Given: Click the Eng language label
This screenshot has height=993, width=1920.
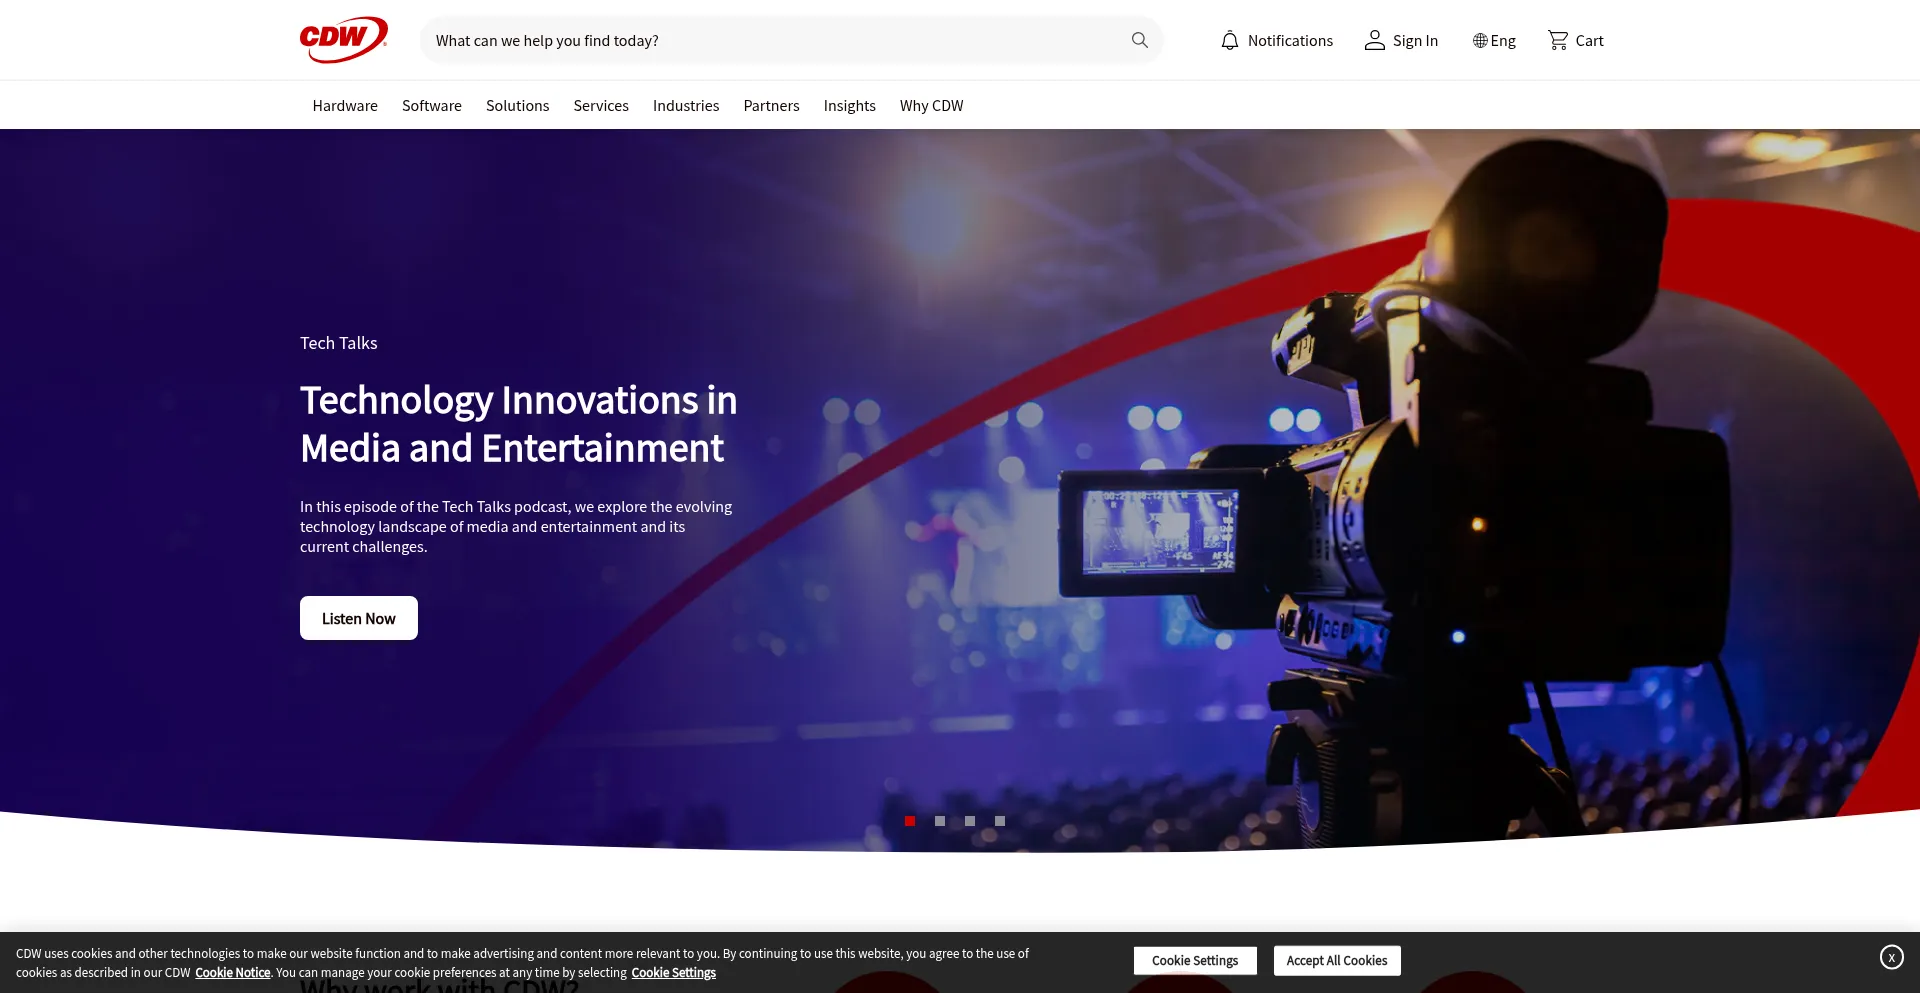Looking at the screenshot, I should click(1503, 41).
